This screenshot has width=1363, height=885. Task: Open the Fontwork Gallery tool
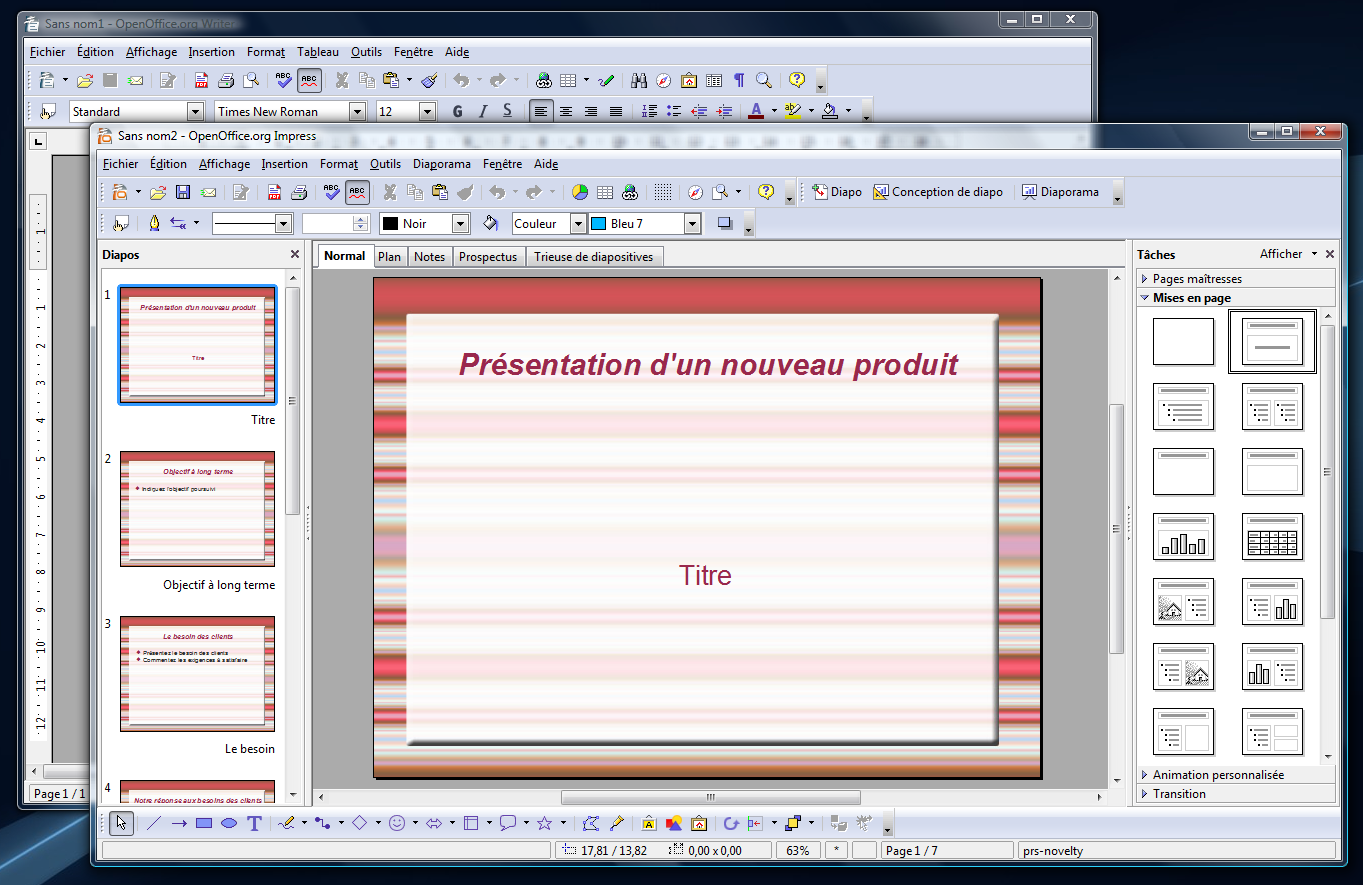pyautogui.click(x=649, y=823)
